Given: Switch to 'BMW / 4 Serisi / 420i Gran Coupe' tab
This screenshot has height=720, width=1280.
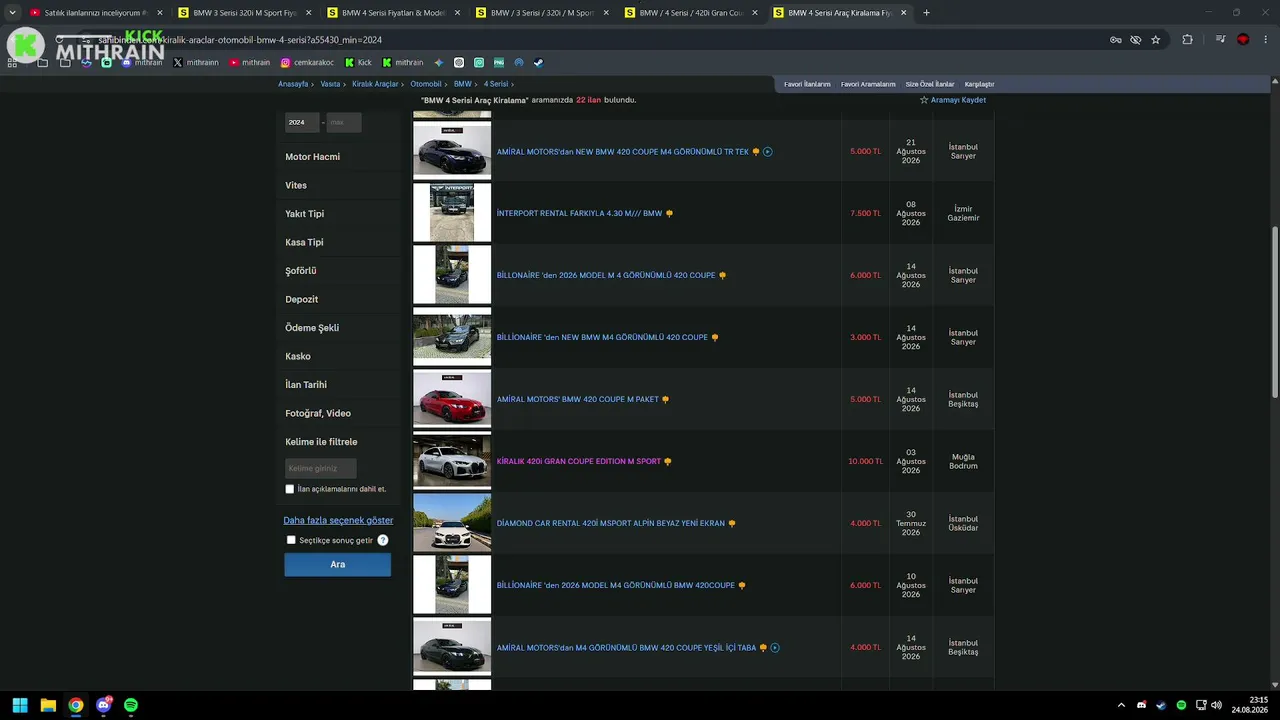Looking at the screenshot, I should 691,13.
